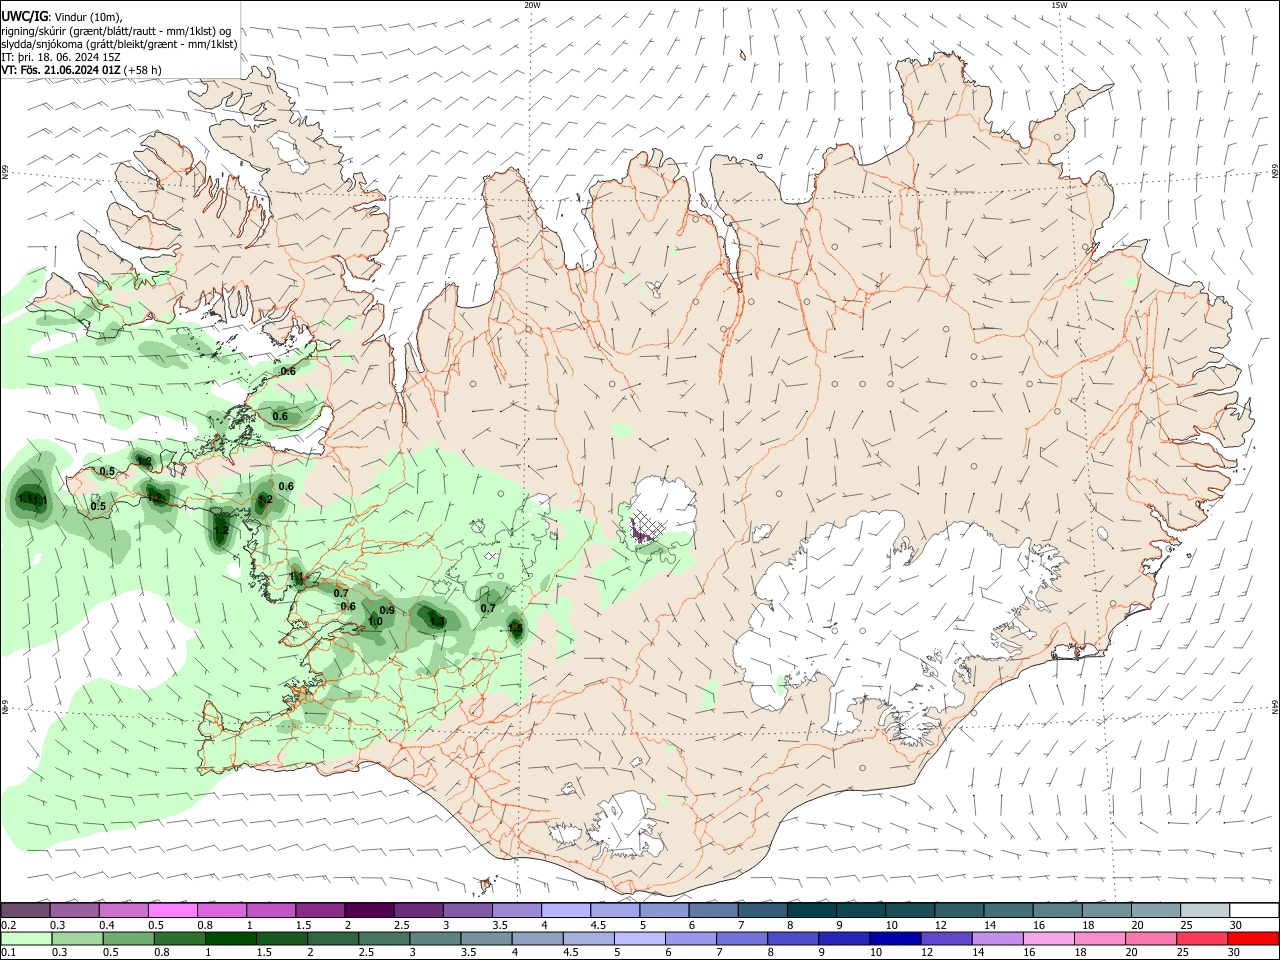Click the "1.0" precipitation value on the map
The height and width of the screenshot is (960, 1280).
pyautogui.click(x=375, y=621)
